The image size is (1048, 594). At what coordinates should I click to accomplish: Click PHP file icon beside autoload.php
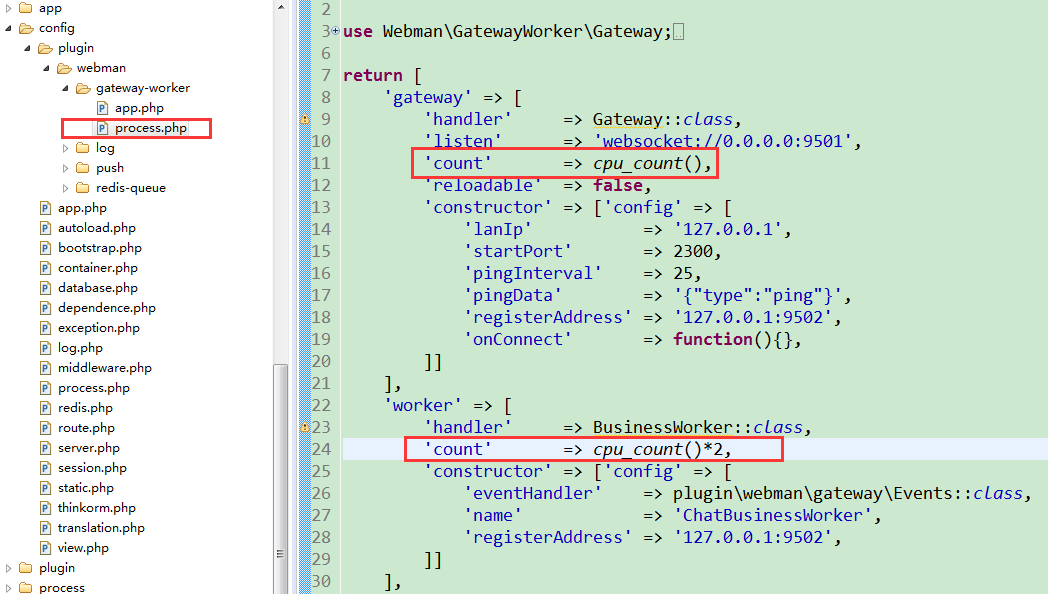[x=45, y=229]
